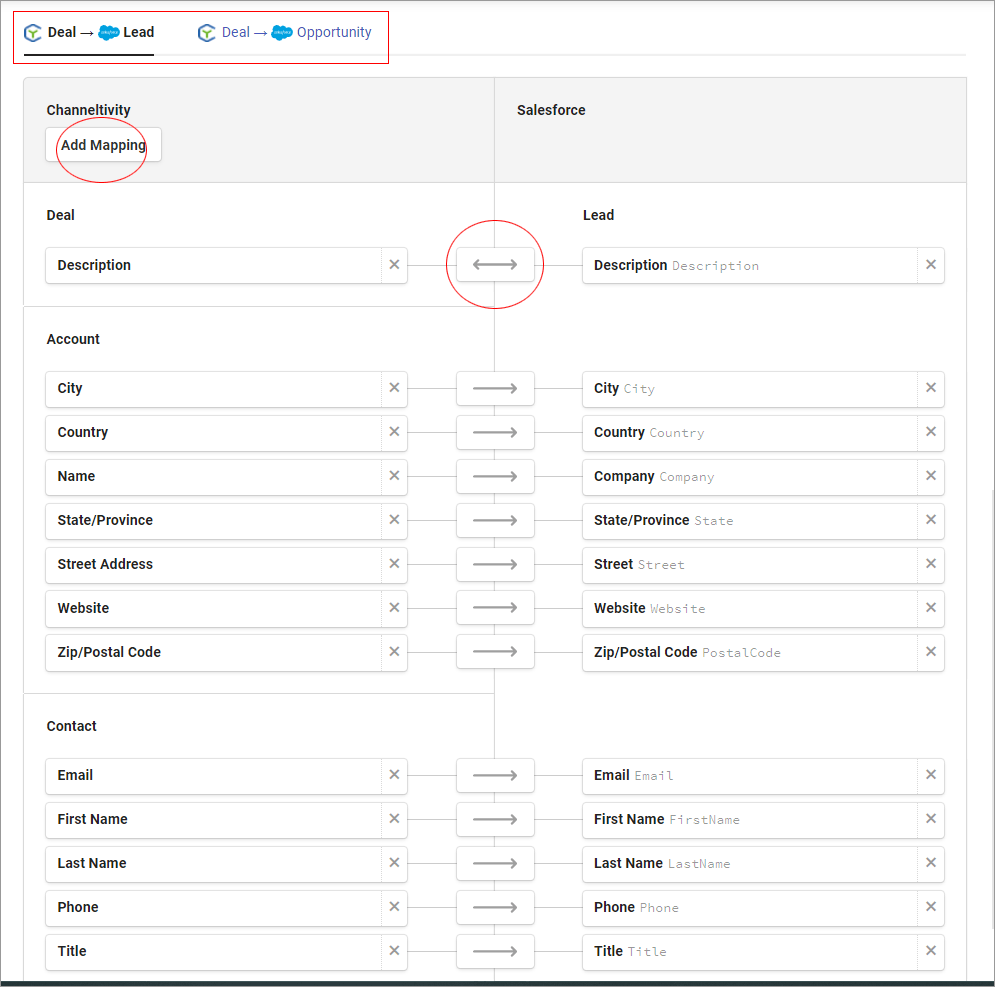
Task: Change direction arrow for Last Name mapping
Action: tap(495, 863)
